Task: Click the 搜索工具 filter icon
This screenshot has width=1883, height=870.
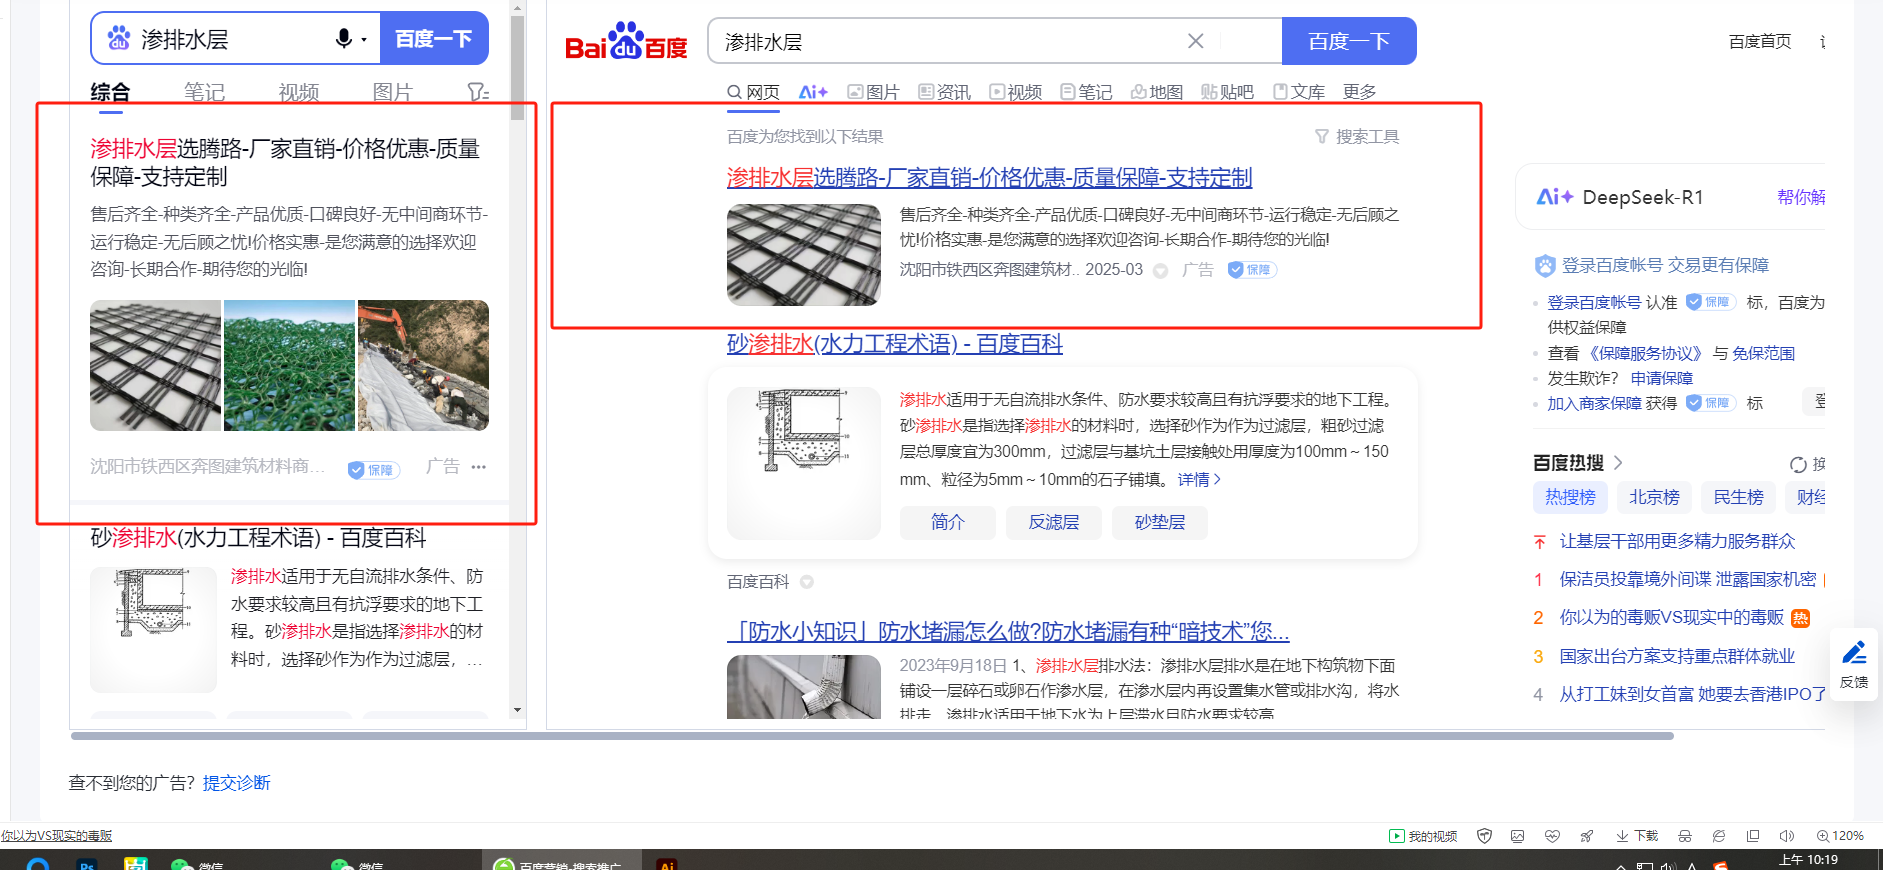Action: tap(1356, 137)
